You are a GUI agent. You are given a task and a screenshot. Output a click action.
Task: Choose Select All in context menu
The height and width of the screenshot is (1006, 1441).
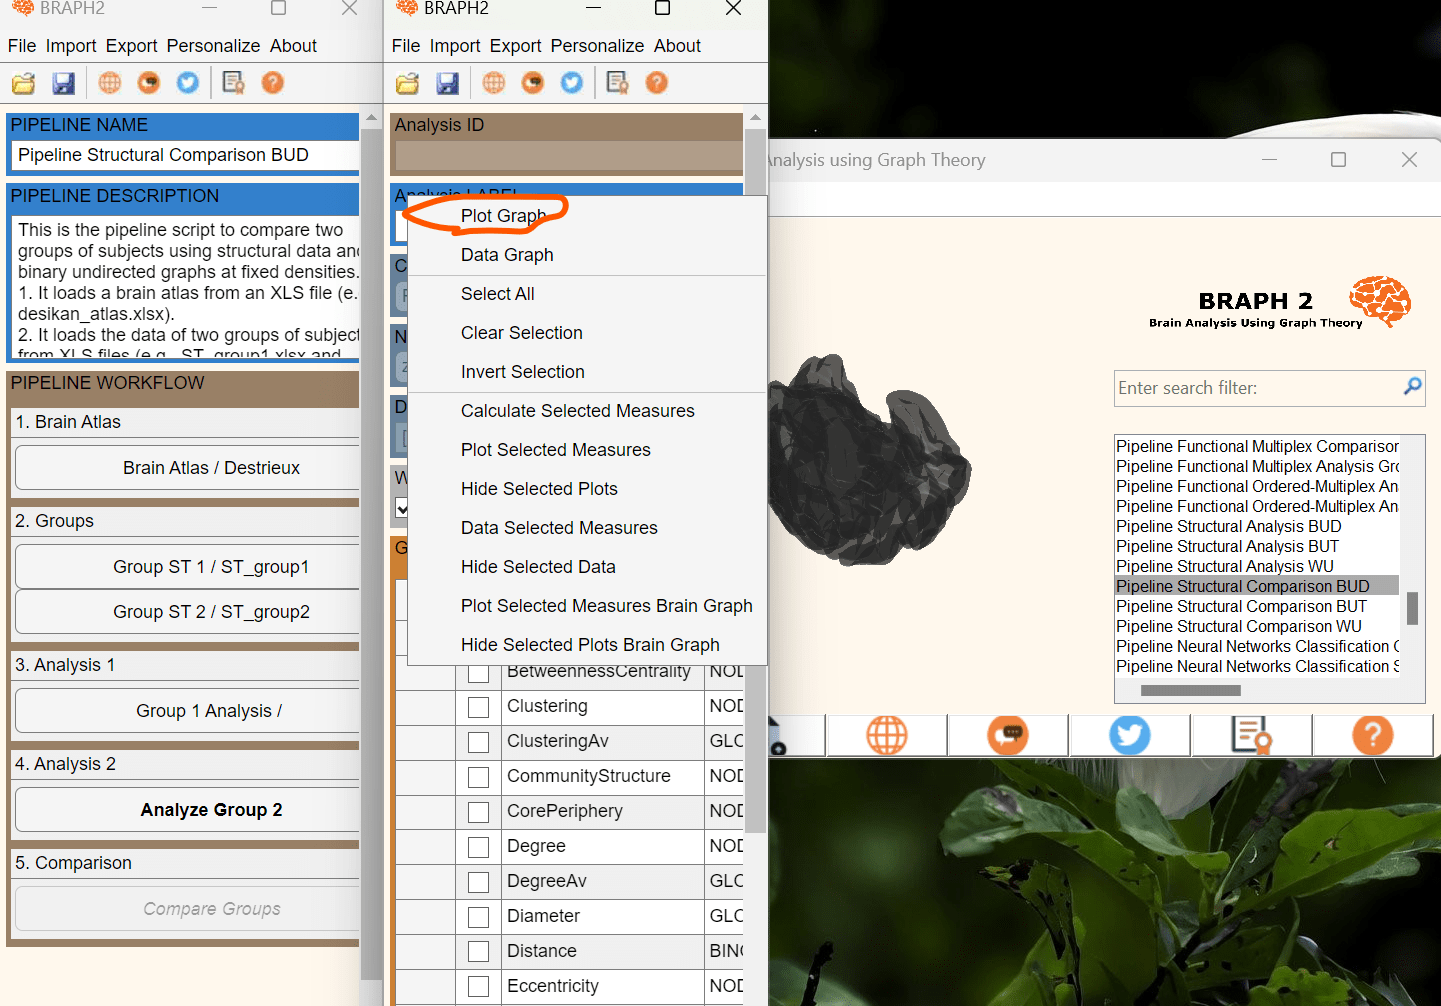(587, 294)
